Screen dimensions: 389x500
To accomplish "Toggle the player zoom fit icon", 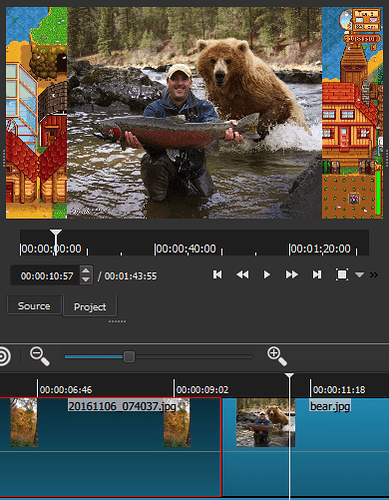I will 342,275.
